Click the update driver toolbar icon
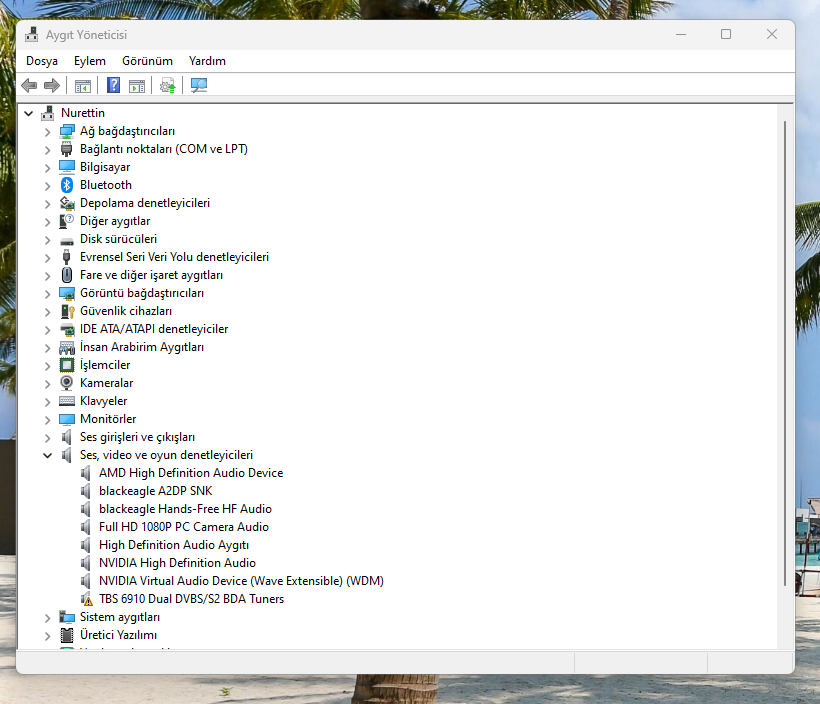The height and width of the screenshot is (704, 820). (167, 86)
